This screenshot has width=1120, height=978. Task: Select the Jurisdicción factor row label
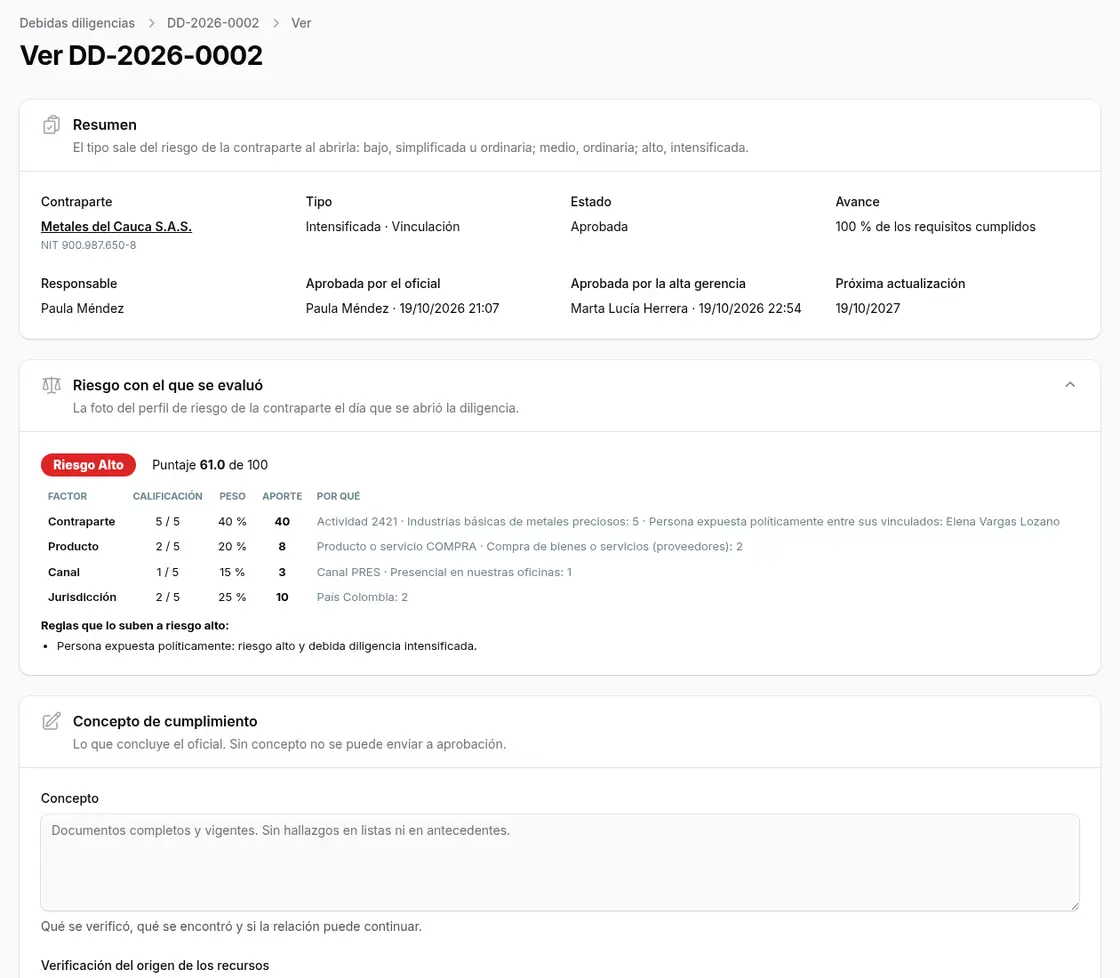point(82,597)
